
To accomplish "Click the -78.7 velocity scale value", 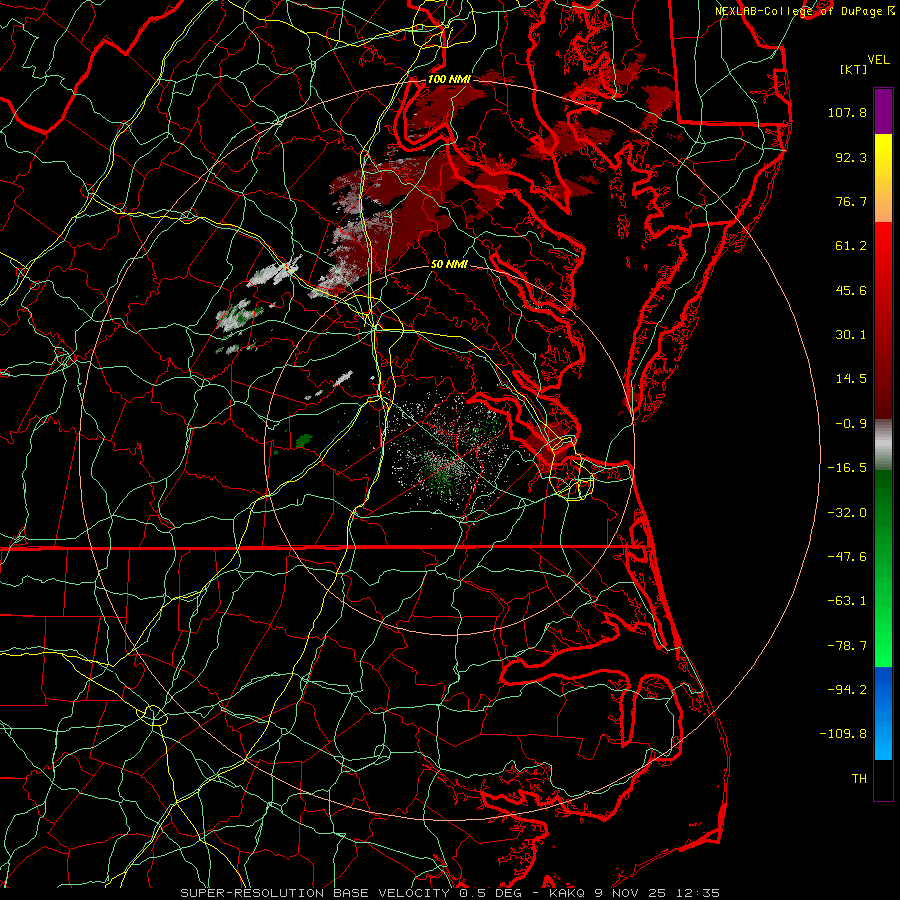I will coord(847,646).
